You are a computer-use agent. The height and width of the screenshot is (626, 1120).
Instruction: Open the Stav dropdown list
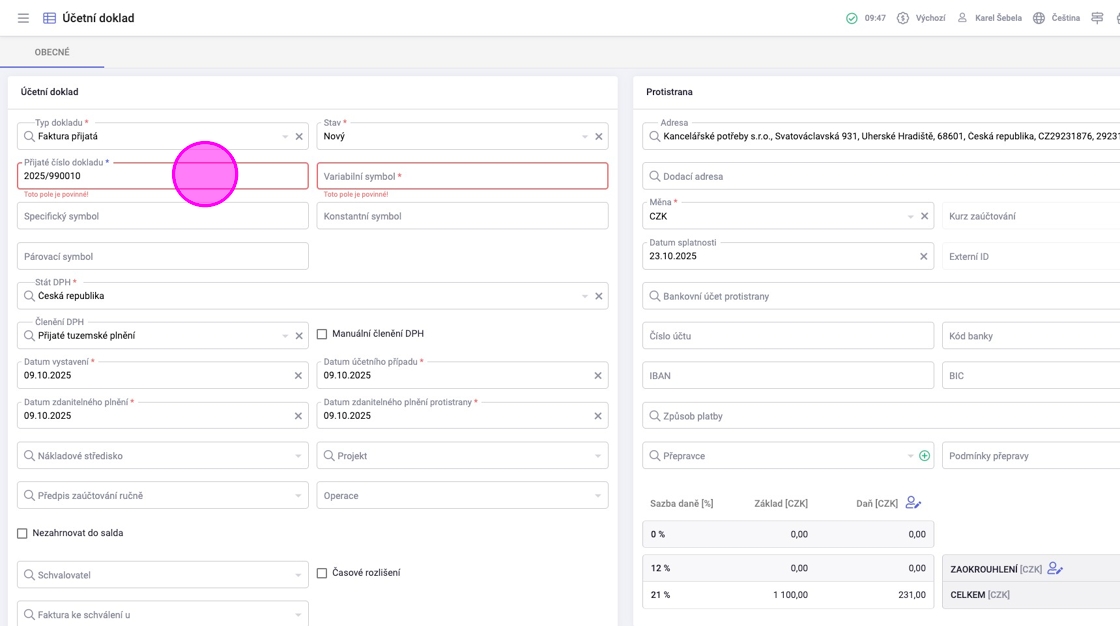584,136
